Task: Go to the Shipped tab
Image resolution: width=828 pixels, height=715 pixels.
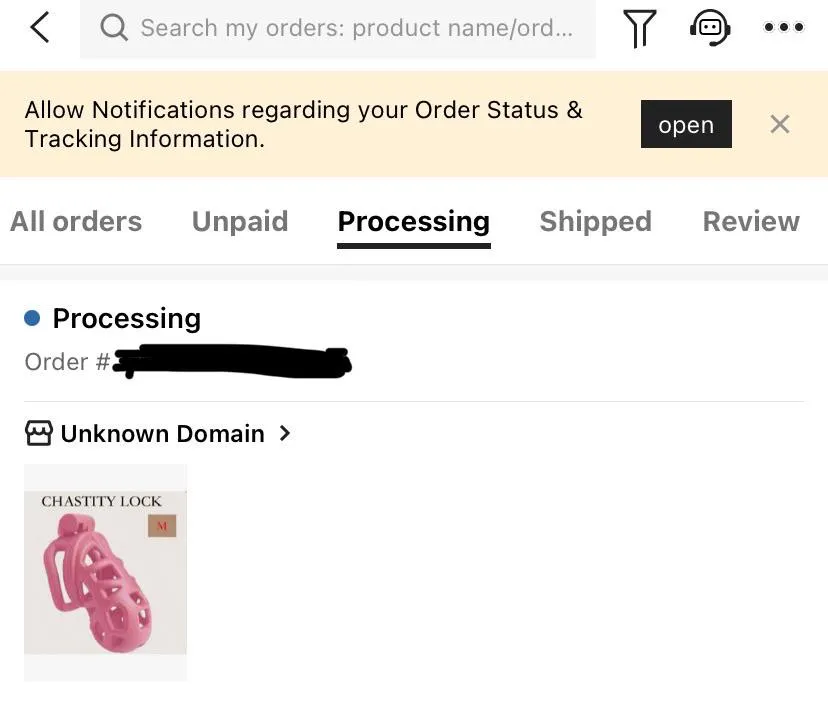Action: point(595,221)
